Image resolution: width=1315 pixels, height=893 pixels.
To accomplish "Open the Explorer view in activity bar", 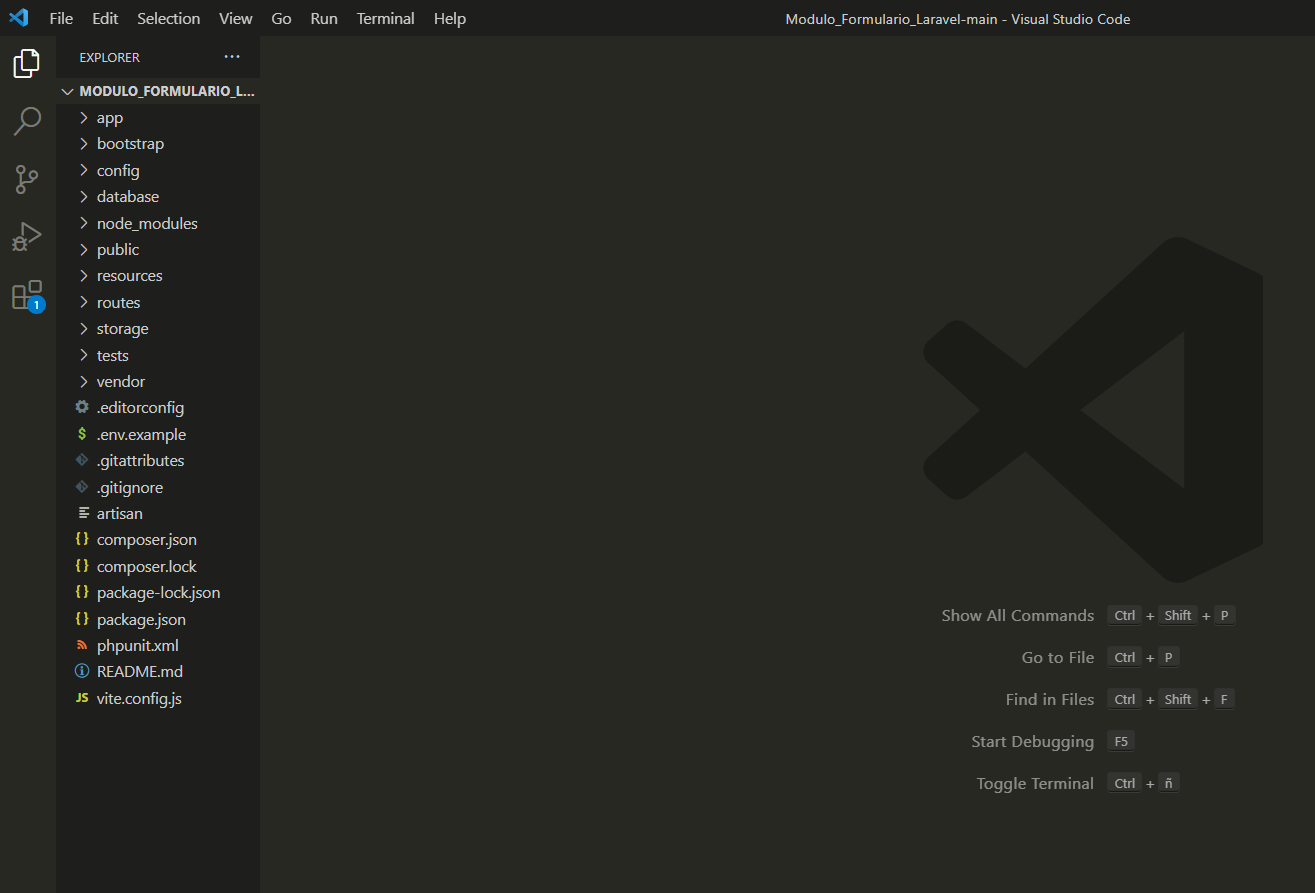I will (x=27, y=63).
